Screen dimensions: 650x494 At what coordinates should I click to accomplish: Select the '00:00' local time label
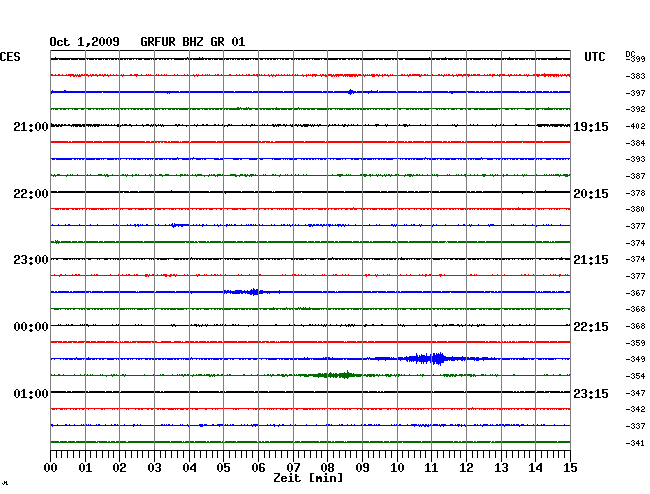[31, 327]
